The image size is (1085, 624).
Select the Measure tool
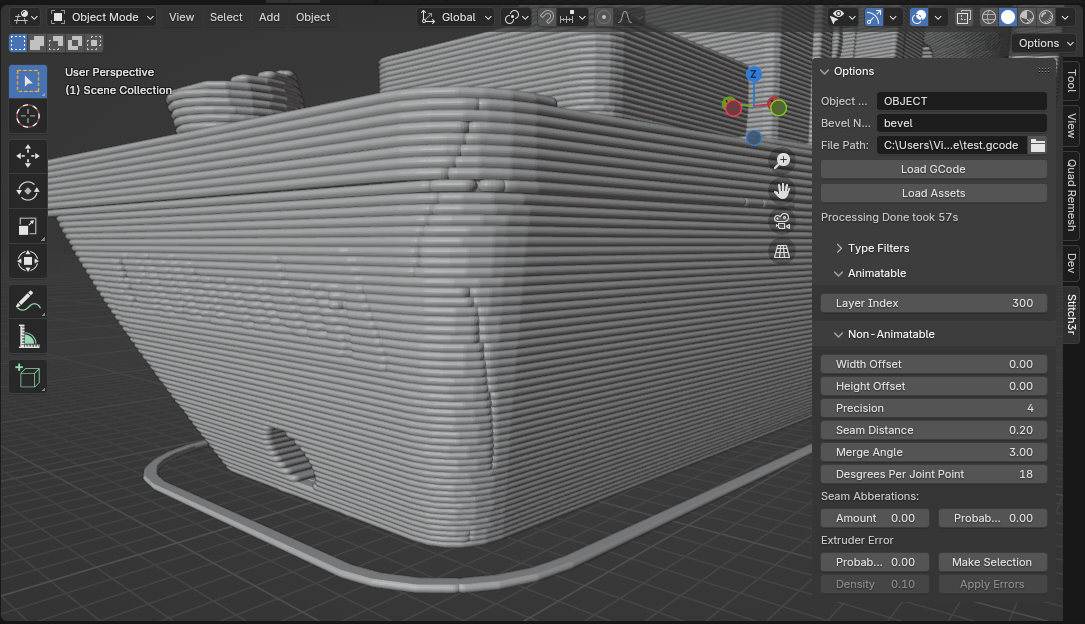tap(28, 337)
